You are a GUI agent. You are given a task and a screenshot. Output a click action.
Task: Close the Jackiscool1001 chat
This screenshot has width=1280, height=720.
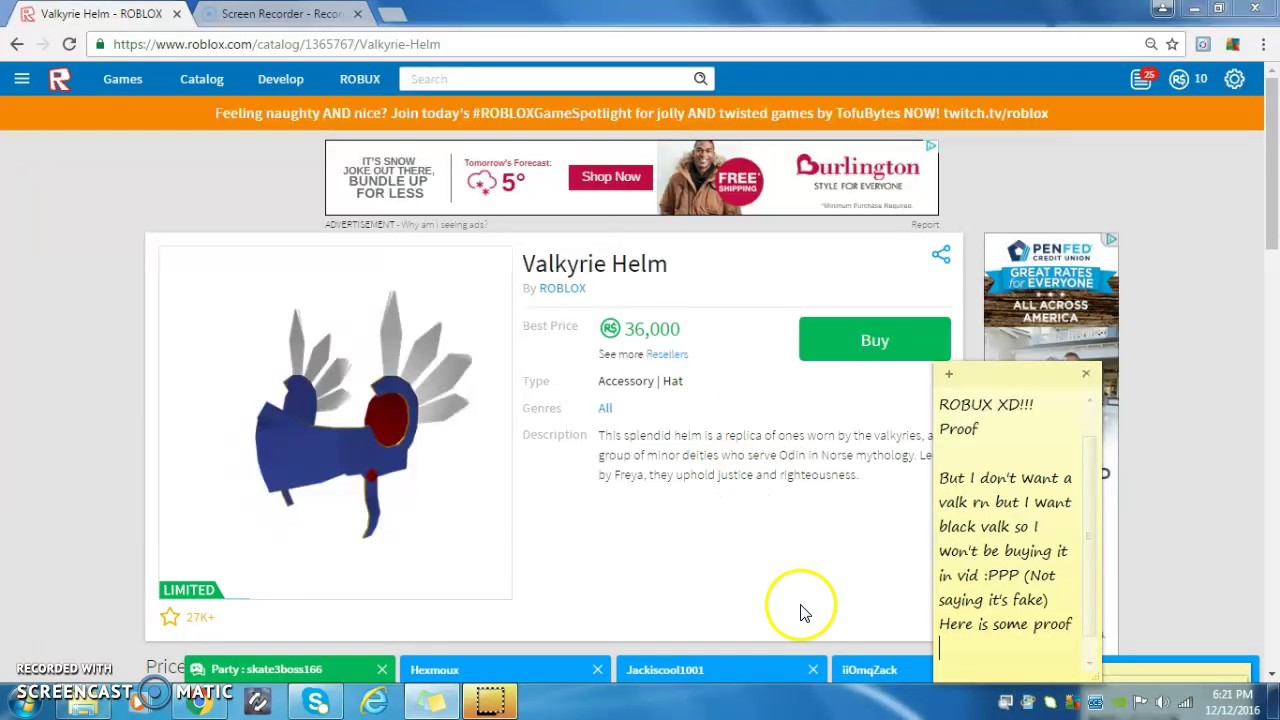click(x=813, y=670)
